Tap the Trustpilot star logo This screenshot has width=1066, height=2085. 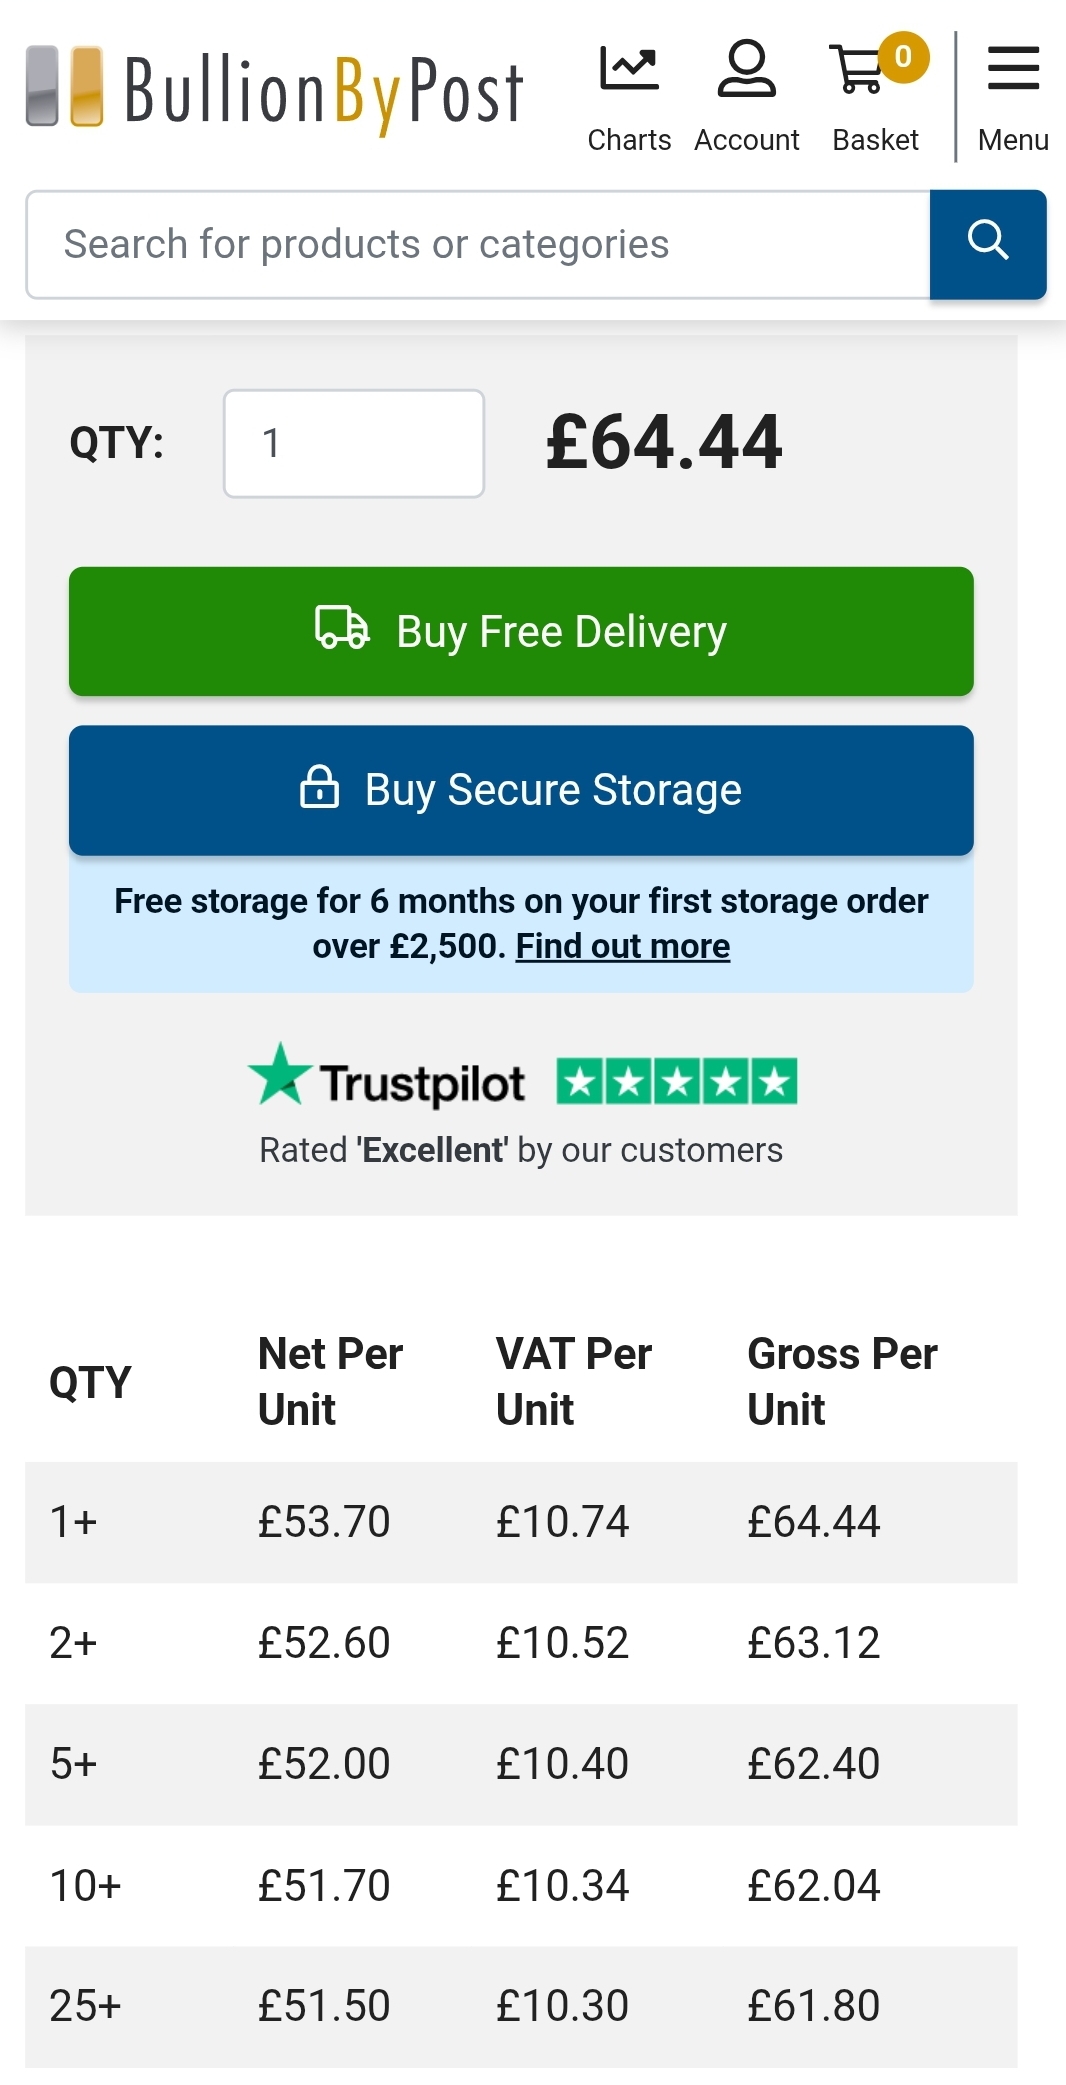[x=281, y=1074]
